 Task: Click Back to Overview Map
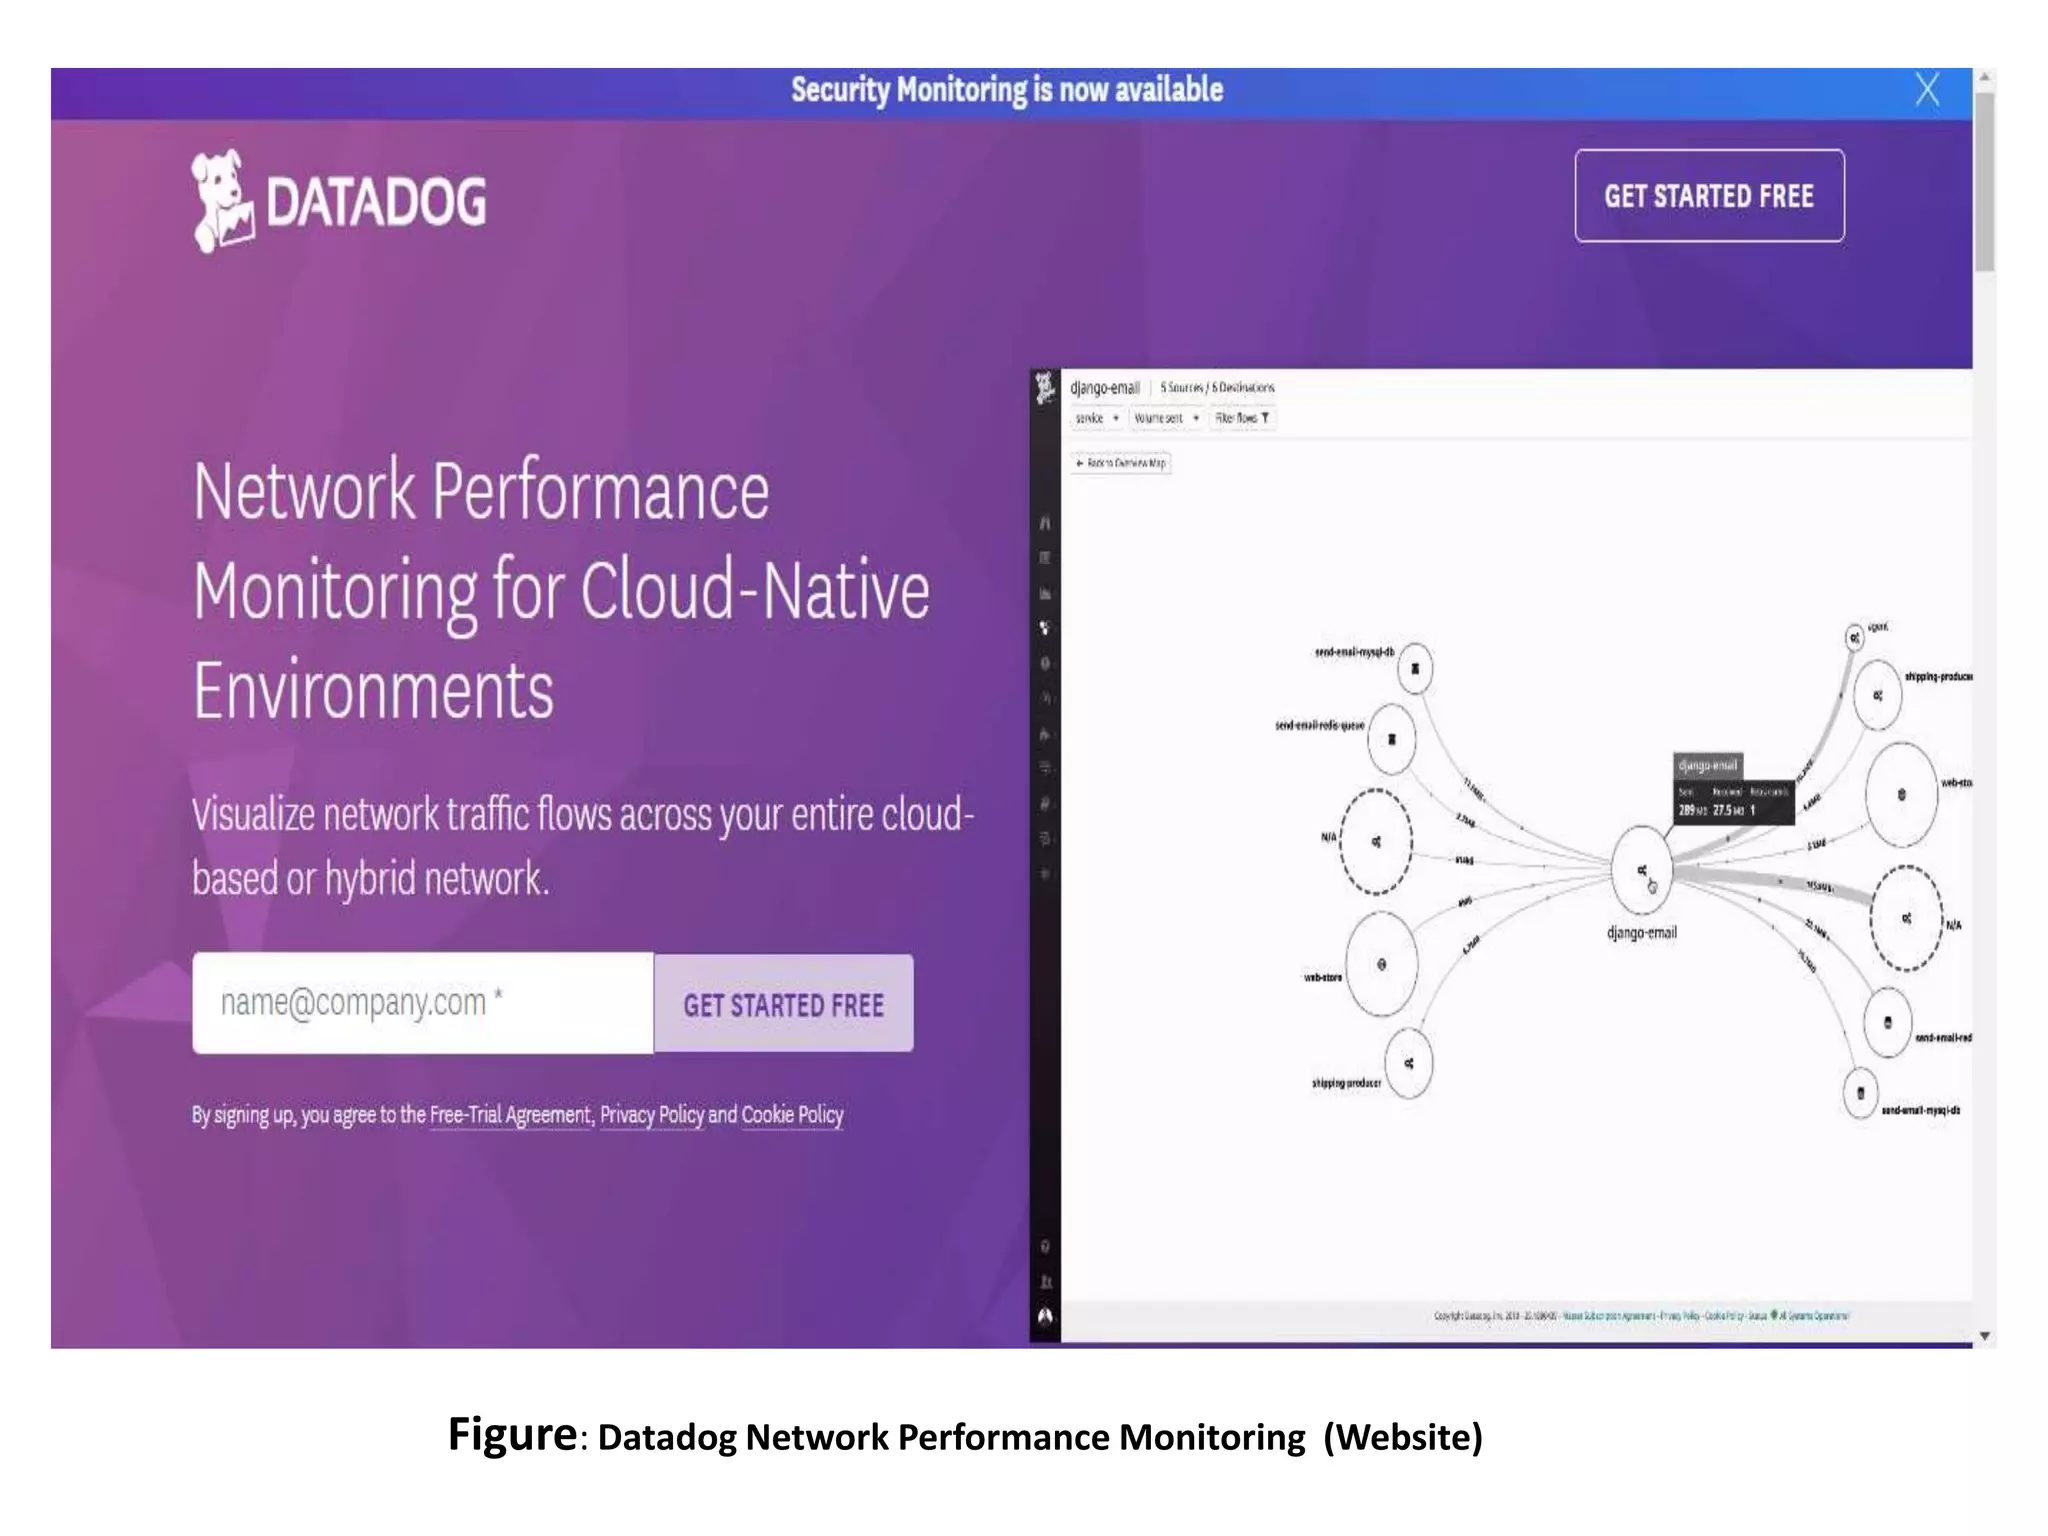[1120, 463]
